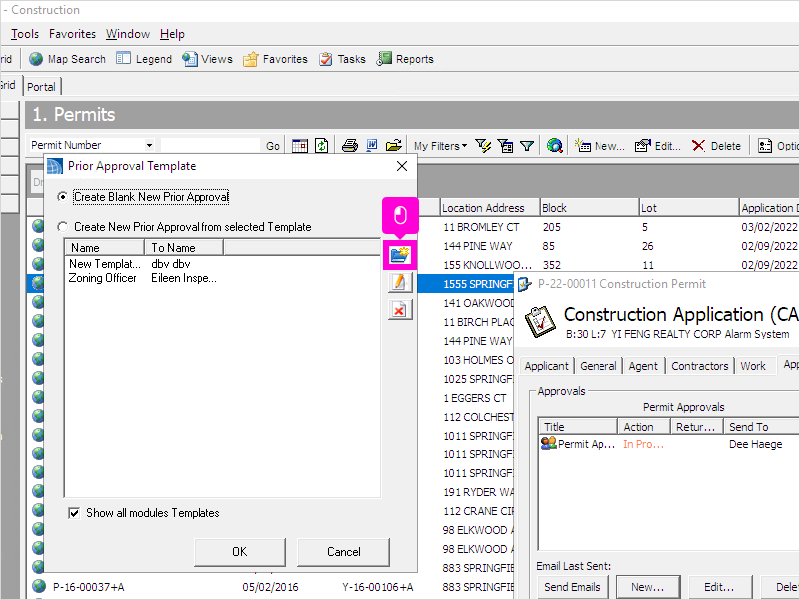This screenshot has height=600, width=800.
Task: Click the Permit Approval people icon
Action: 548,443
